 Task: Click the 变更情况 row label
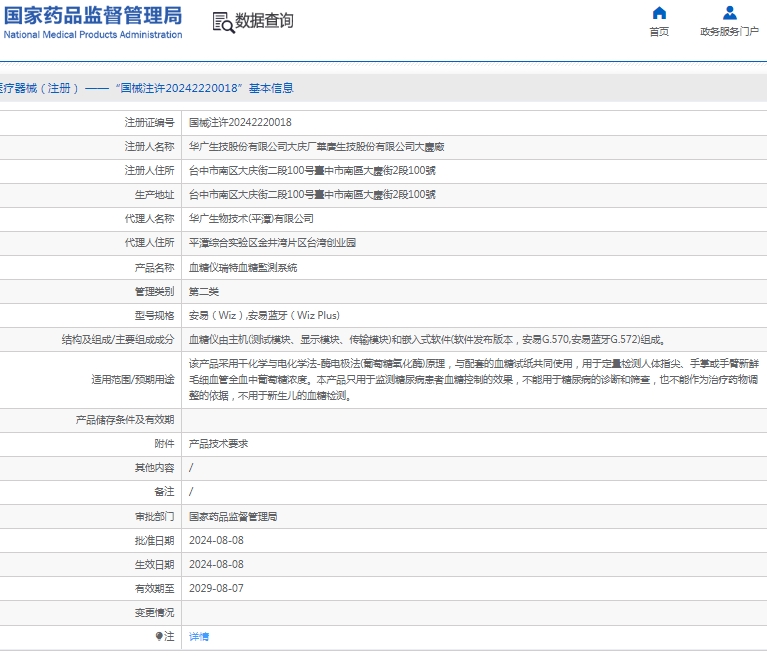pyautogui.click(x=155, y=612)
